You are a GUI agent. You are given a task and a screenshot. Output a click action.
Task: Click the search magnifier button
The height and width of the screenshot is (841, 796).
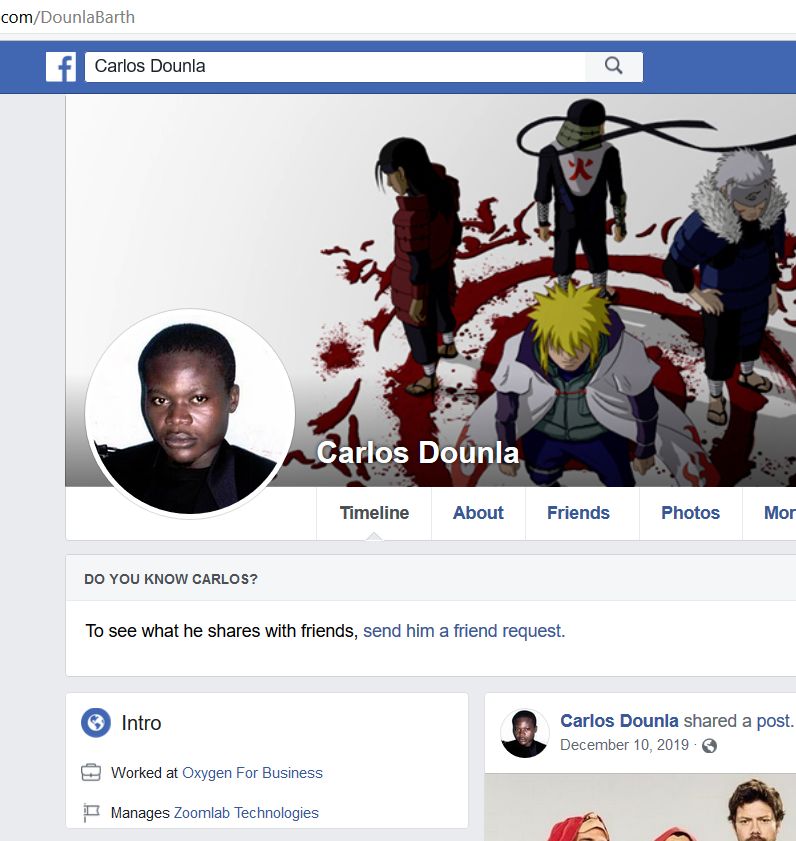pyautogui.click(x=614, y=67)
